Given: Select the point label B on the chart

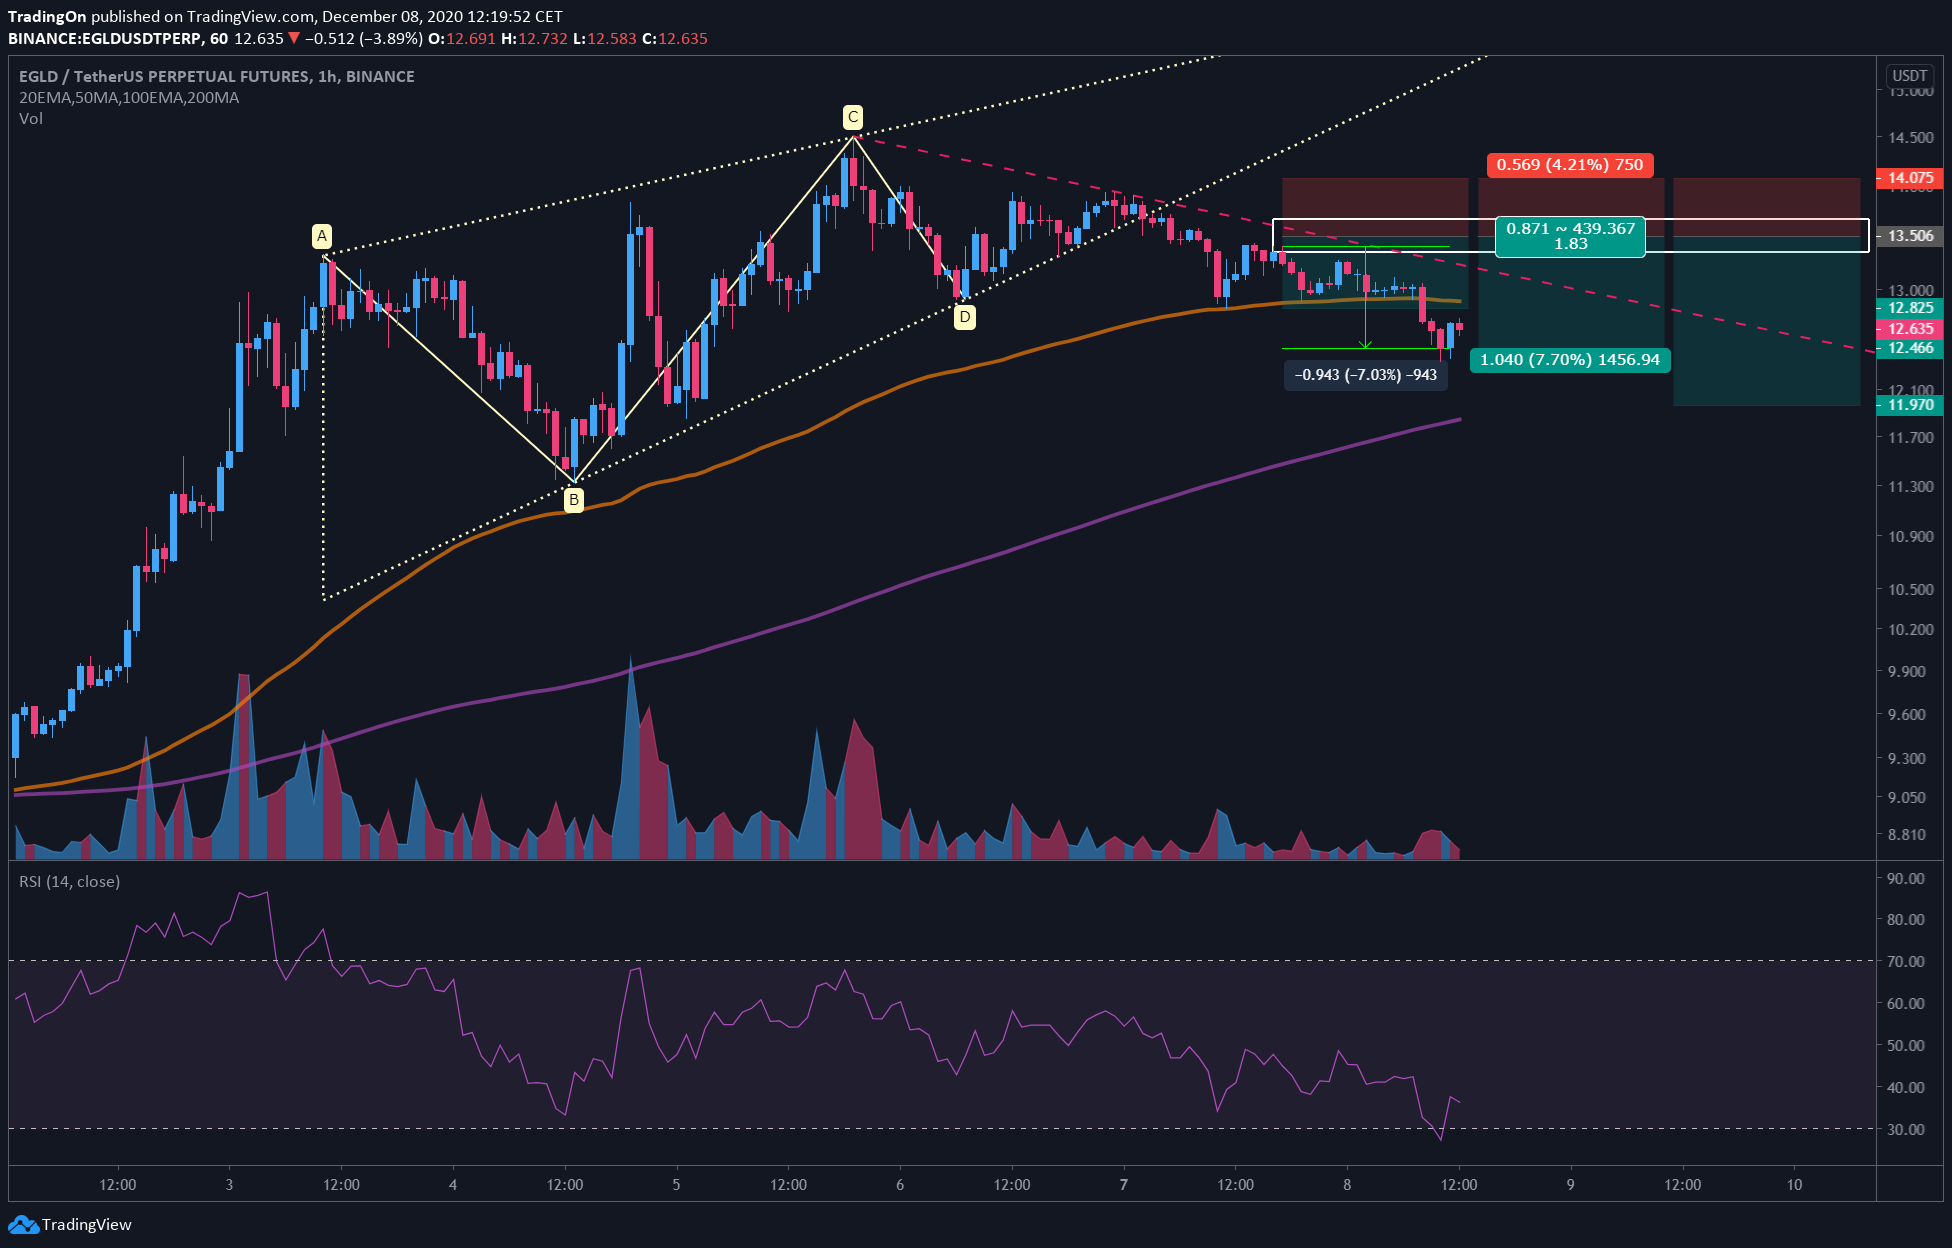Looking at the screenshot, I should click(x=573, y=500).
